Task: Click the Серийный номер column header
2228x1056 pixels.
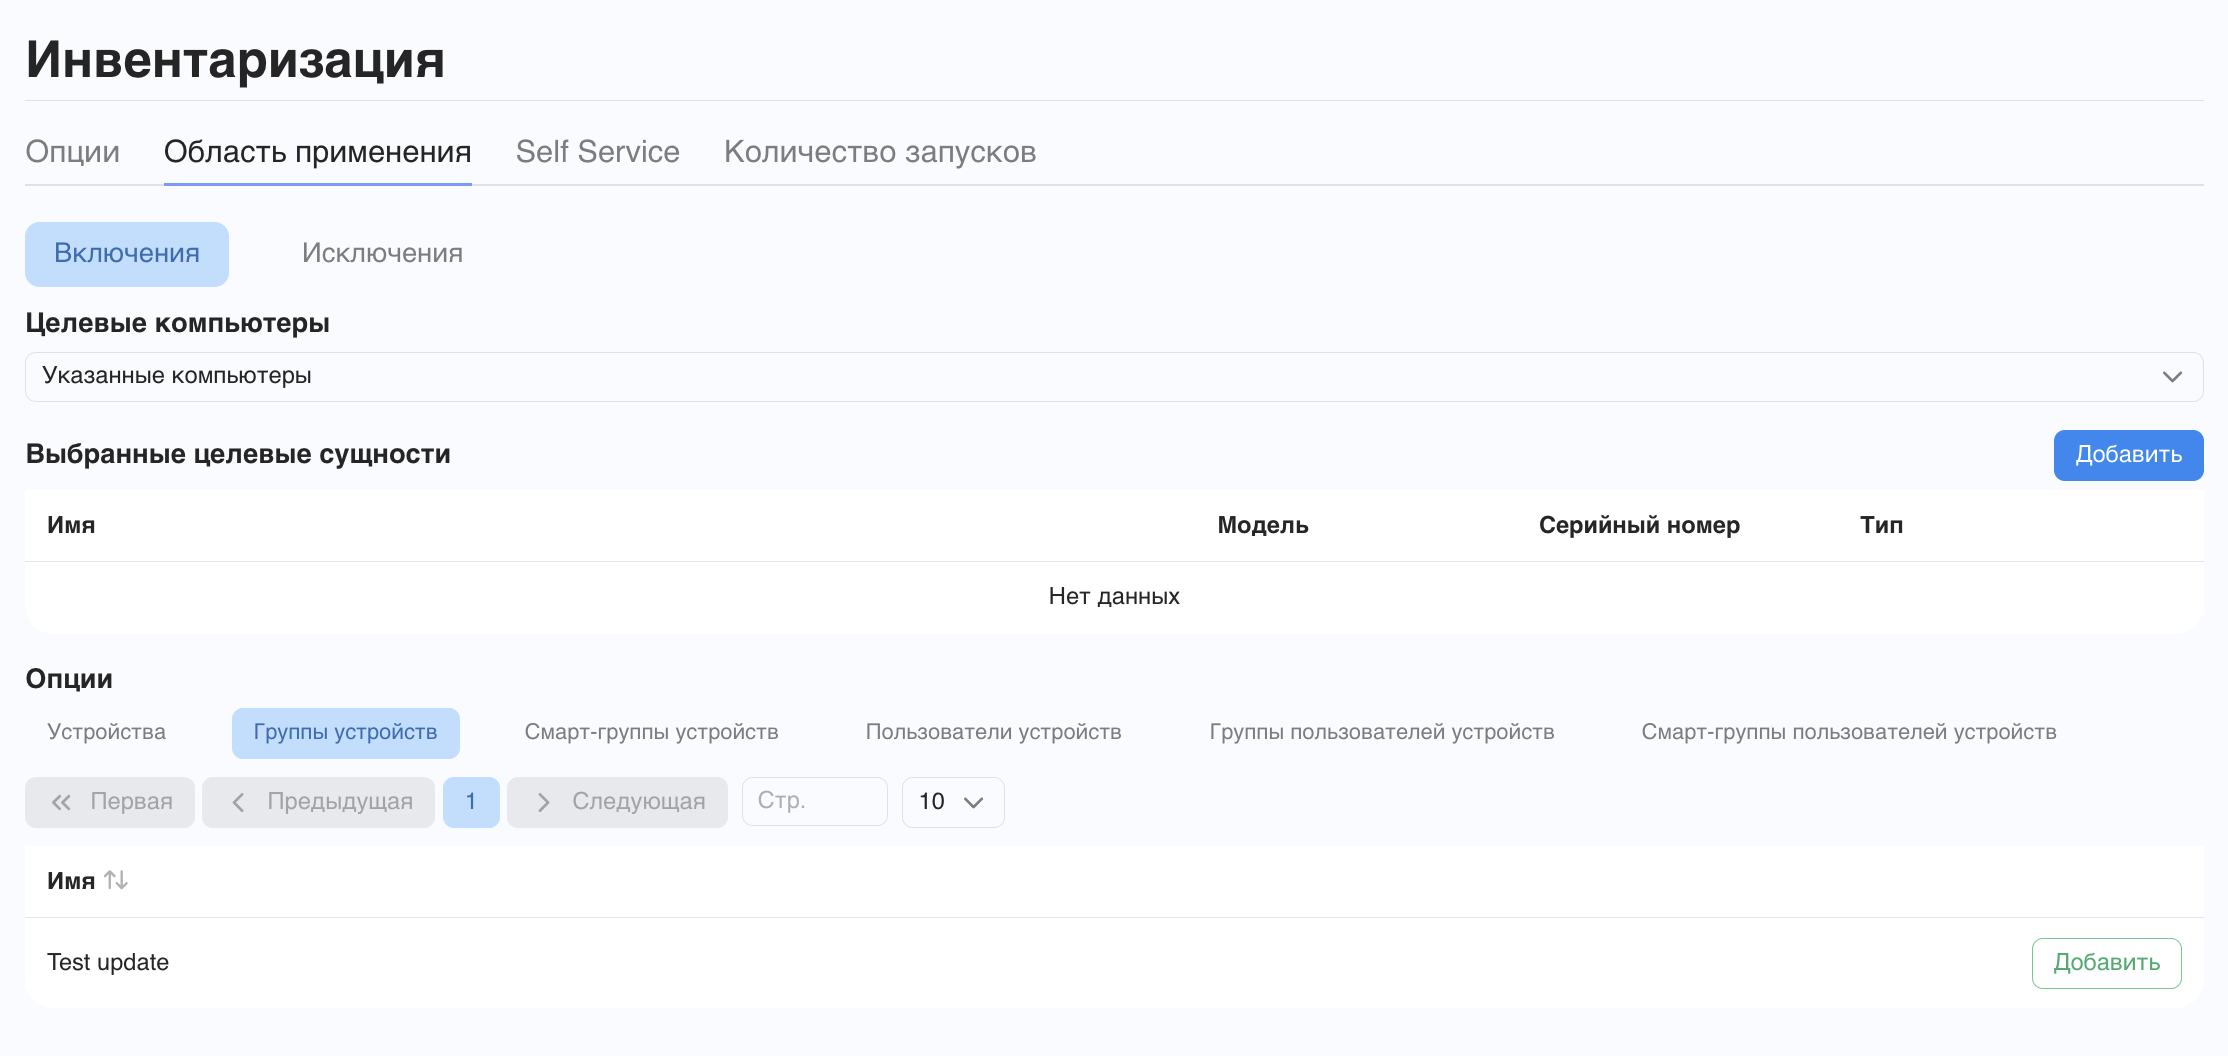Action: (x=1639, y=525)
